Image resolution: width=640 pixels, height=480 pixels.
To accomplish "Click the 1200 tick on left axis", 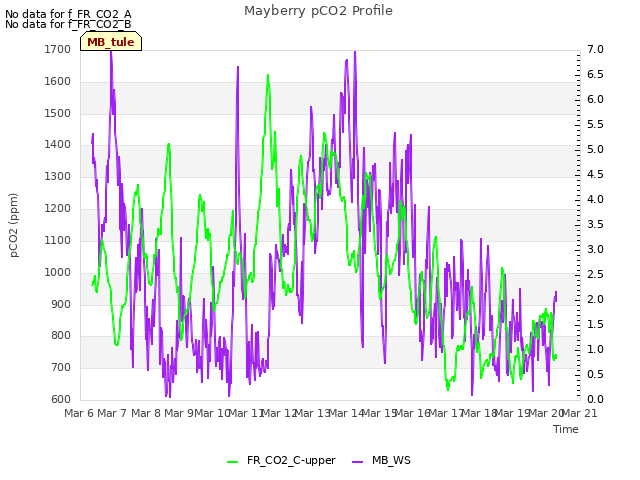I will 58,208.
